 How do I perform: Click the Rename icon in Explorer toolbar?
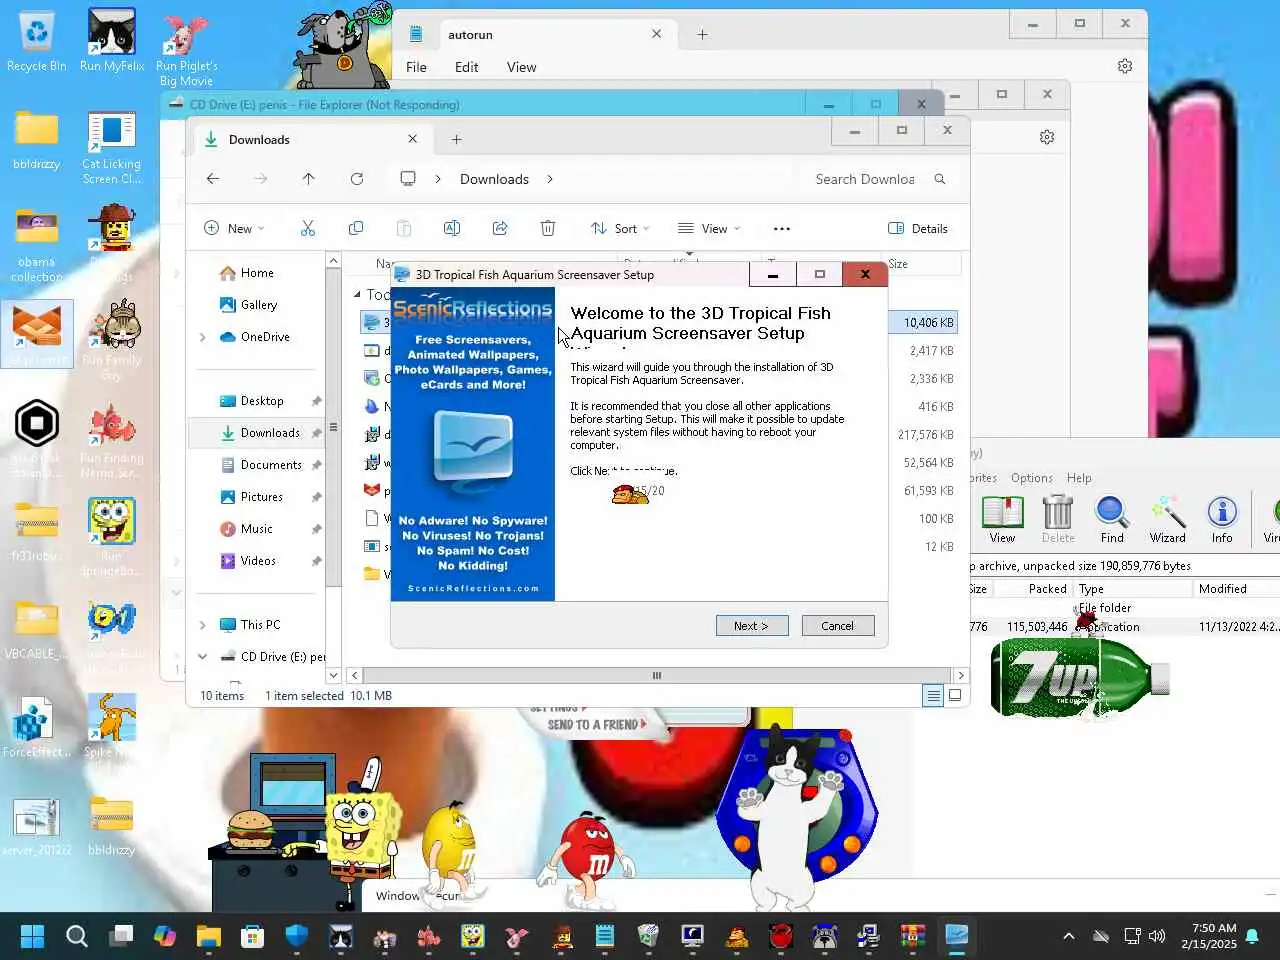[x=452, y=229]
